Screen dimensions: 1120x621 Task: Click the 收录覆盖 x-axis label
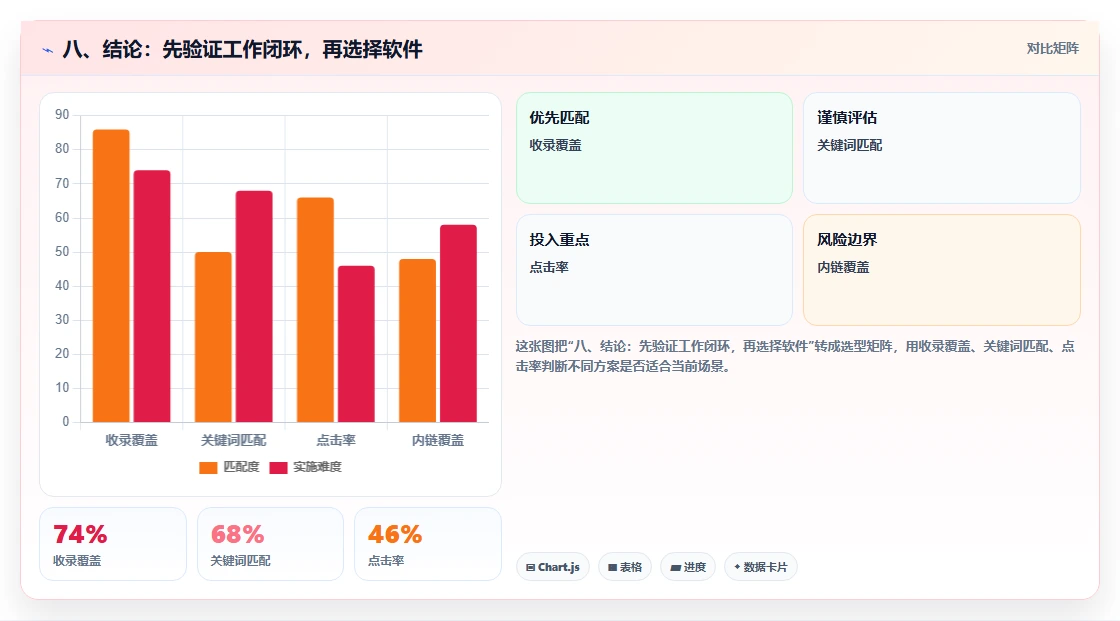131,440
